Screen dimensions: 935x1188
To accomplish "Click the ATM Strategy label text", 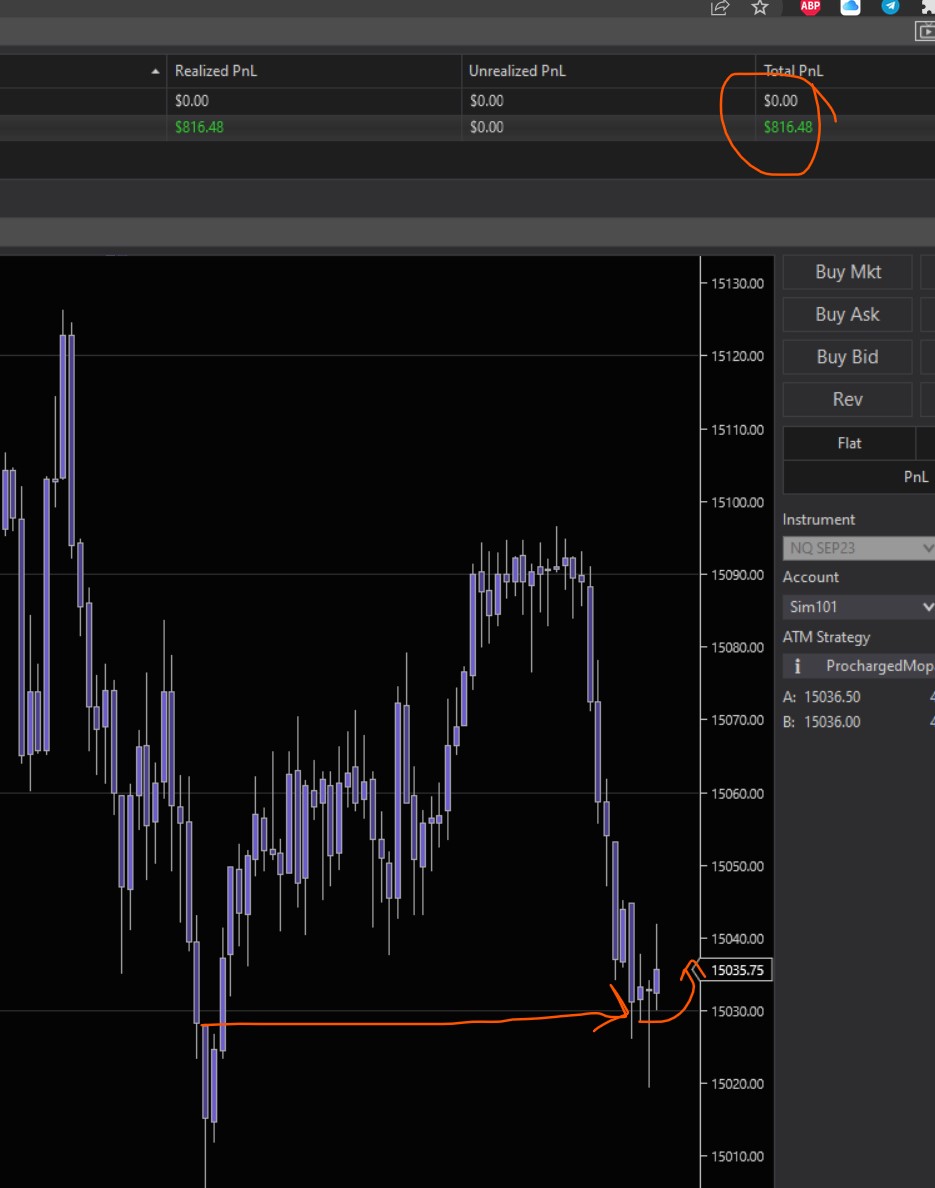I will (x=827, y=637).
